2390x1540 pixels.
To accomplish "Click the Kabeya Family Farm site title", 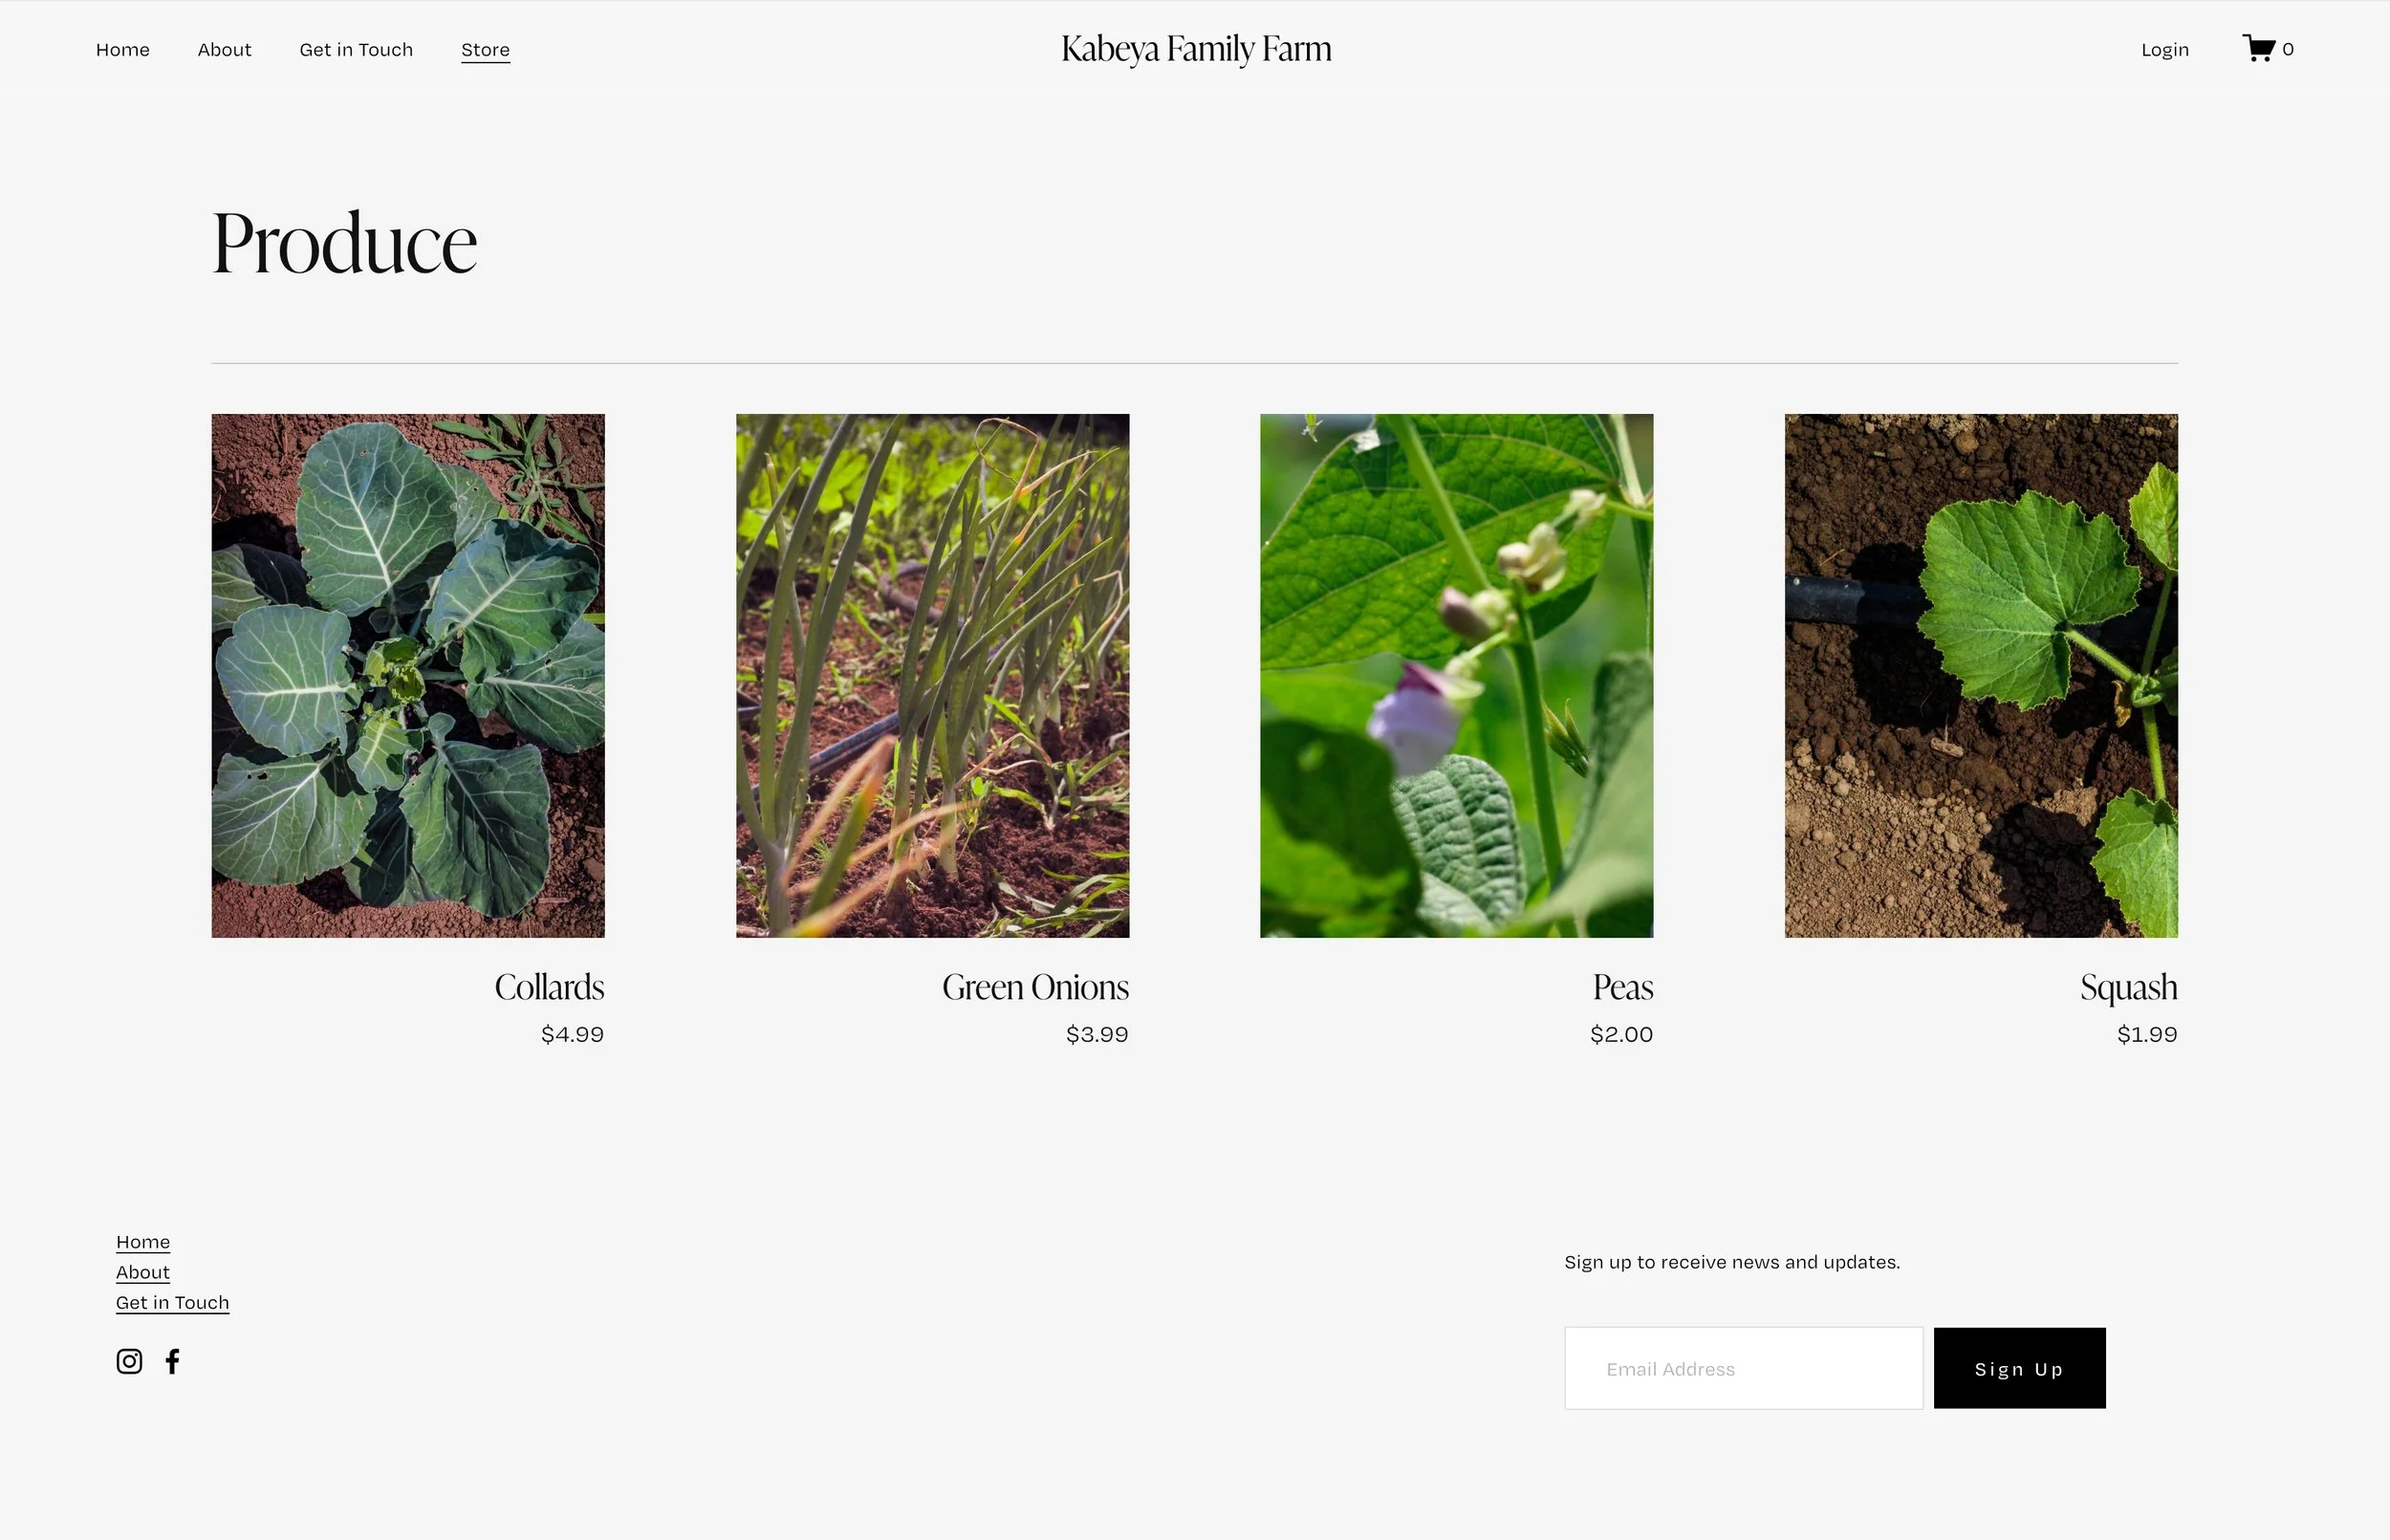I will [1196, 48].
